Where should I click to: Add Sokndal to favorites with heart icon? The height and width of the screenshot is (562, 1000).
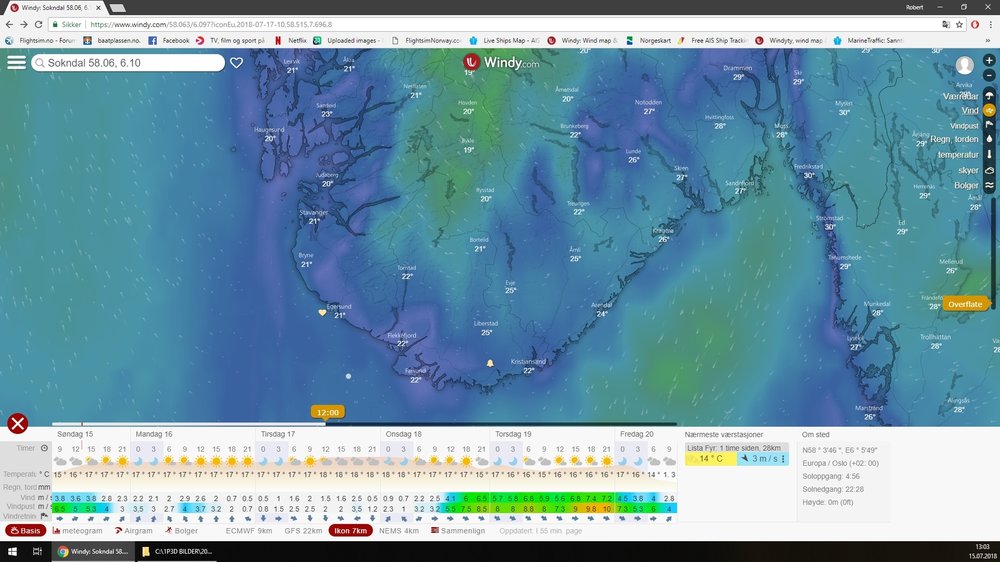[x=237, y=63]
